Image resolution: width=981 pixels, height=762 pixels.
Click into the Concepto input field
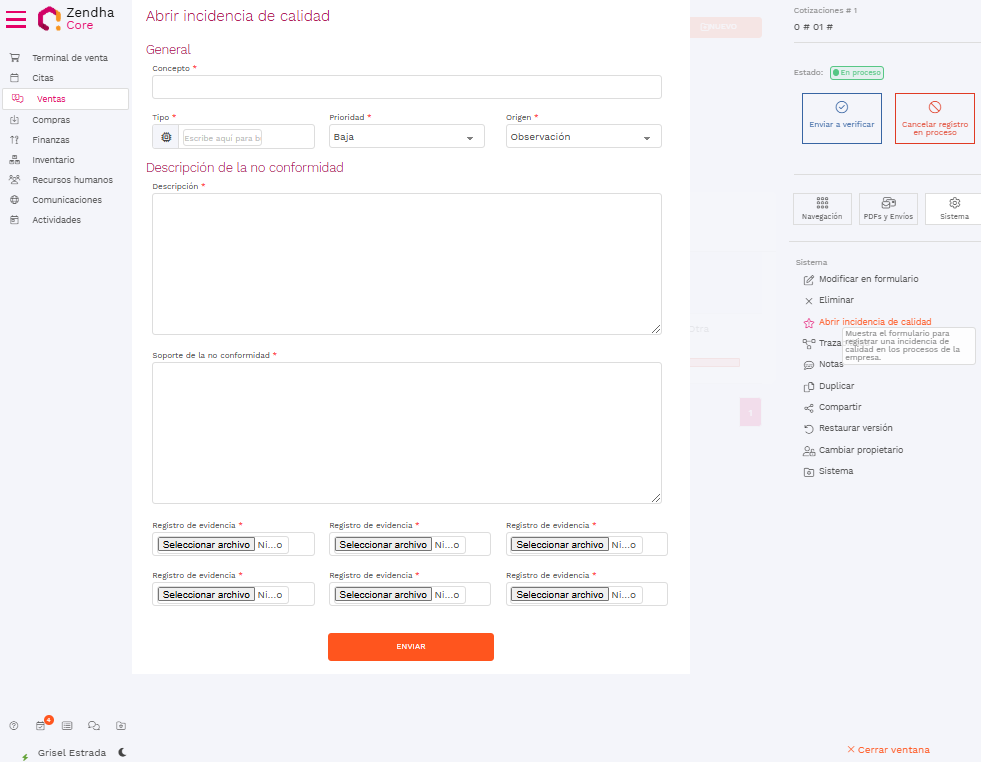pyautogui.click(x=406, y=87)
